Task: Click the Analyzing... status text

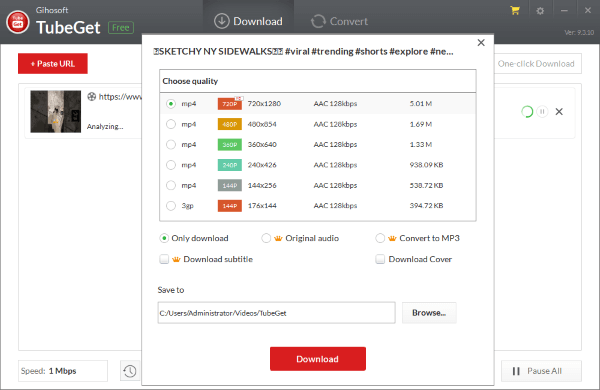Action: click(105, 127)
